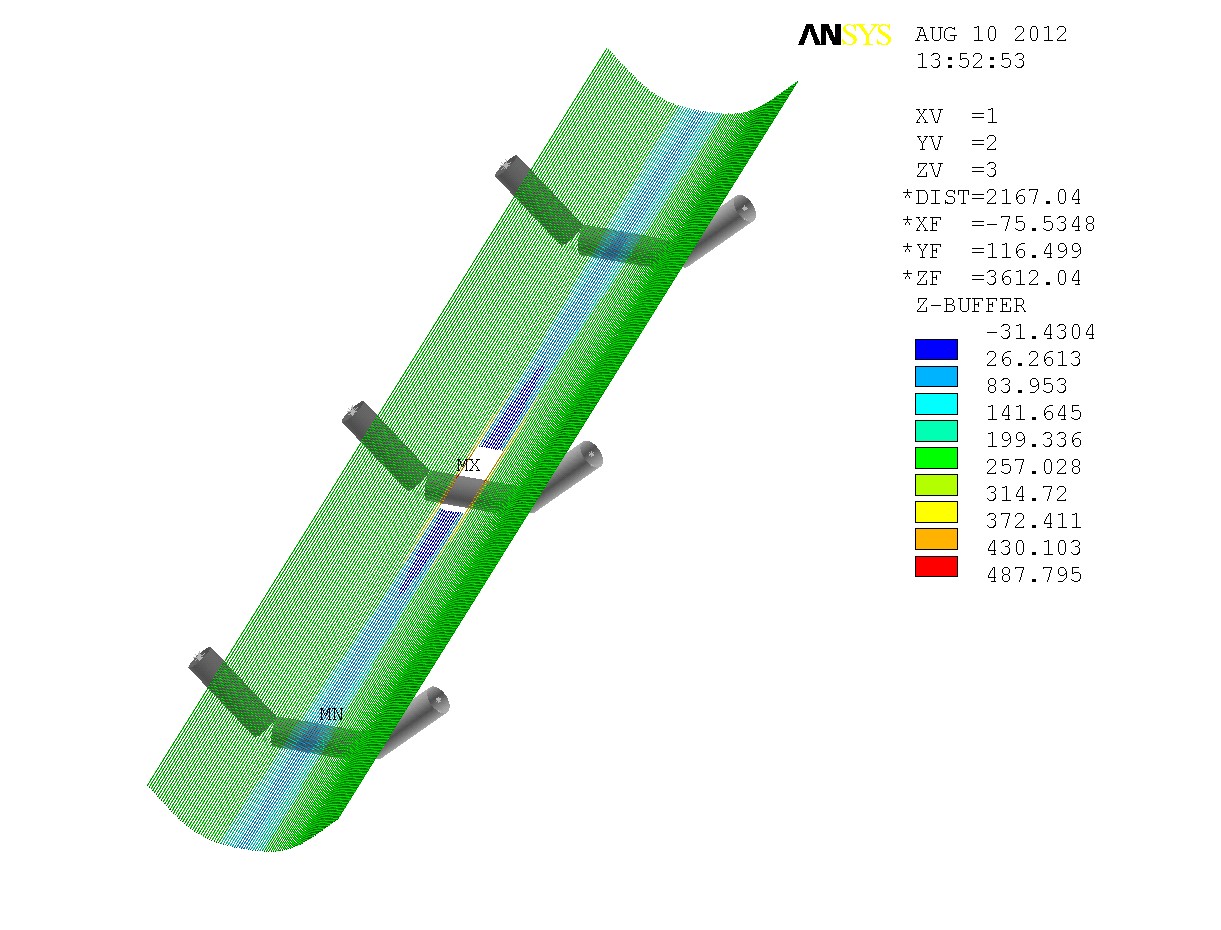Click the time stamp 13:52:53

point(971,61)
